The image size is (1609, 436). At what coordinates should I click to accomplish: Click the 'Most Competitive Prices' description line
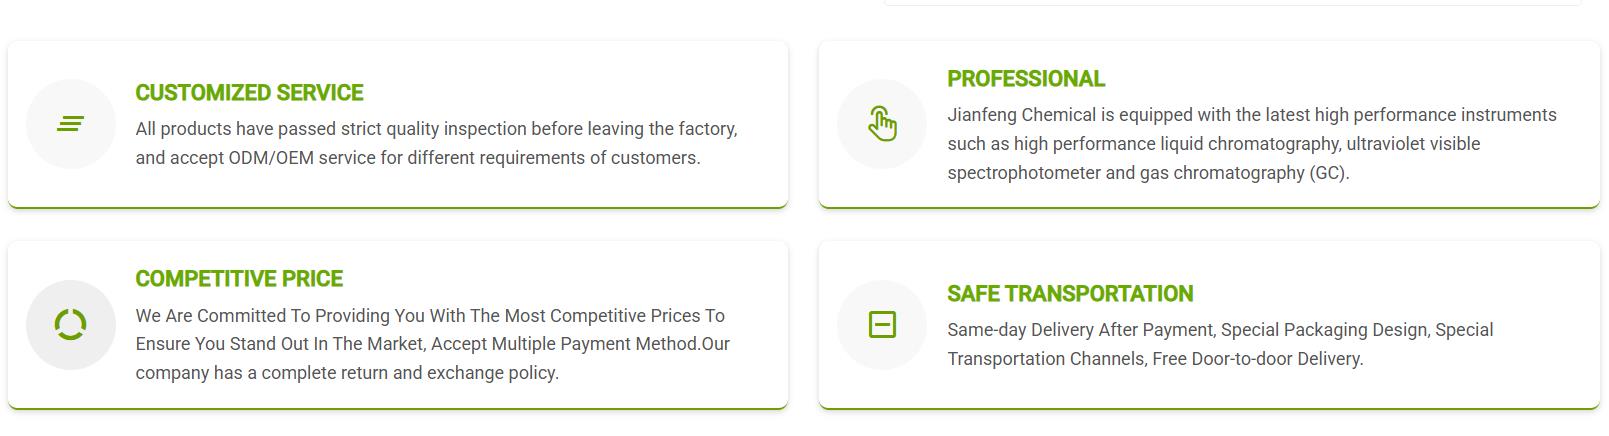430,316
